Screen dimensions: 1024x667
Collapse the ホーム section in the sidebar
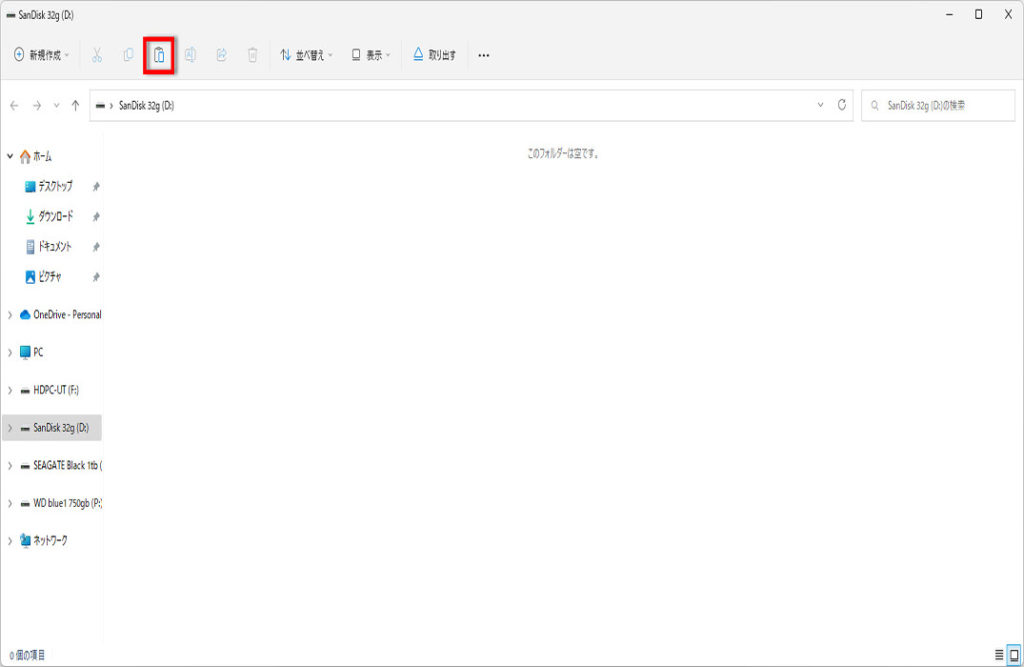[10, 157]
